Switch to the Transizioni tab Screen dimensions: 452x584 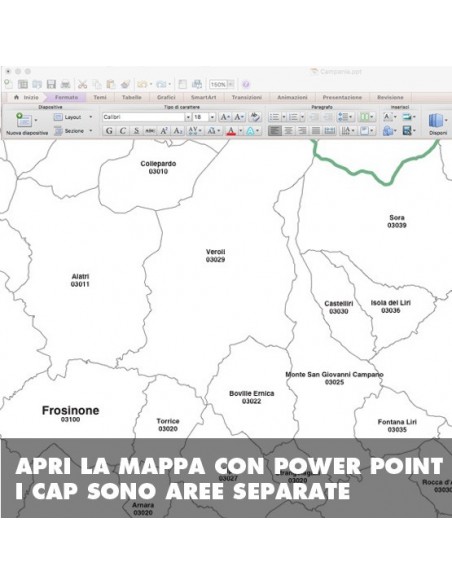point(246,97)
